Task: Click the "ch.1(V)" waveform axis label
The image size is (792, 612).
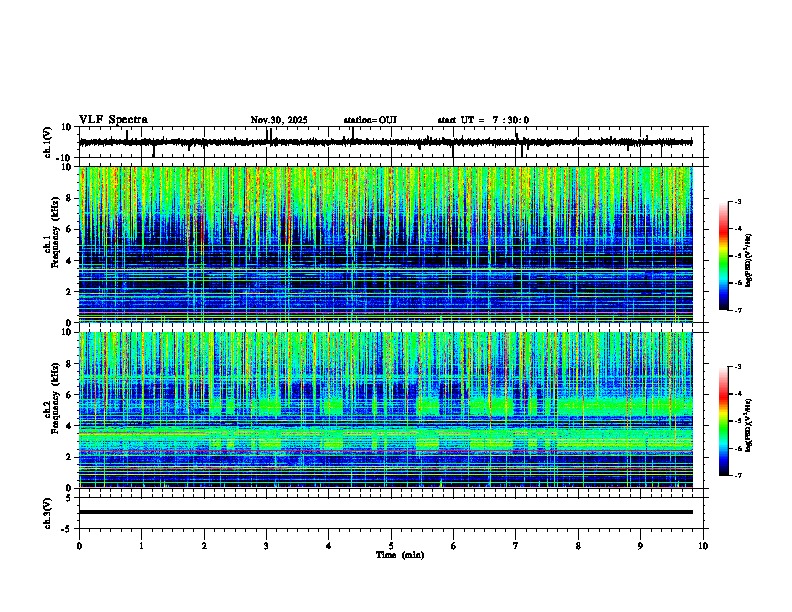Action: [x=48, y=142]
